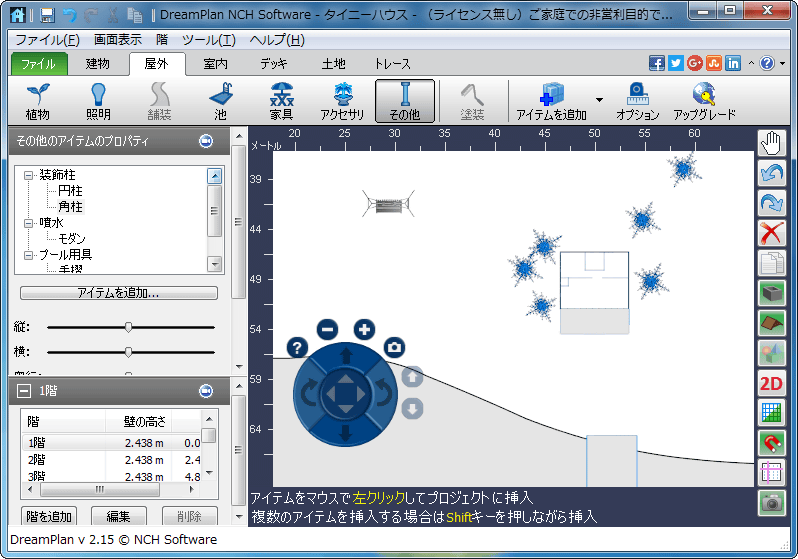
Task: Click the item tree scroll down arrow
Action: pyautogui.click(x=215, y=265)
